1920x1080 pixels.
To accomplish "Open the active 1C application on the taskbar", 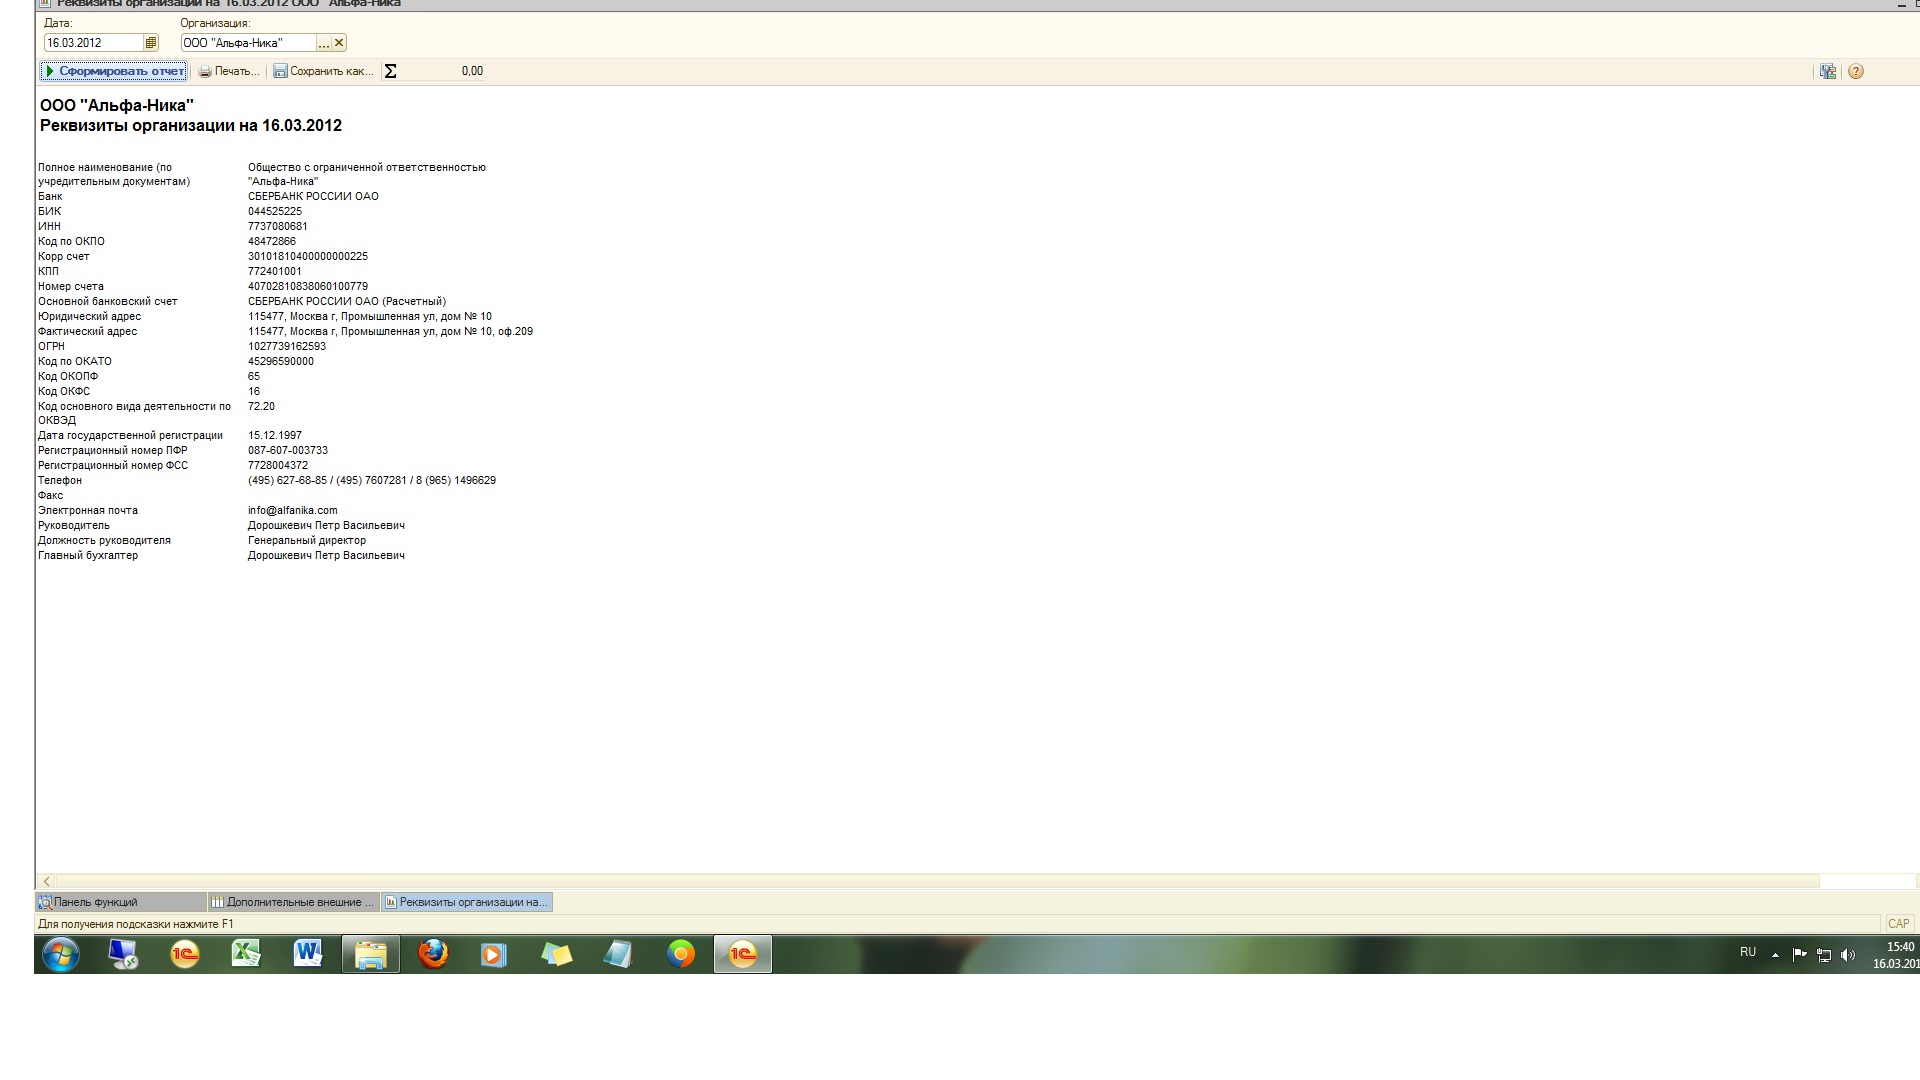I will (742, 955).
